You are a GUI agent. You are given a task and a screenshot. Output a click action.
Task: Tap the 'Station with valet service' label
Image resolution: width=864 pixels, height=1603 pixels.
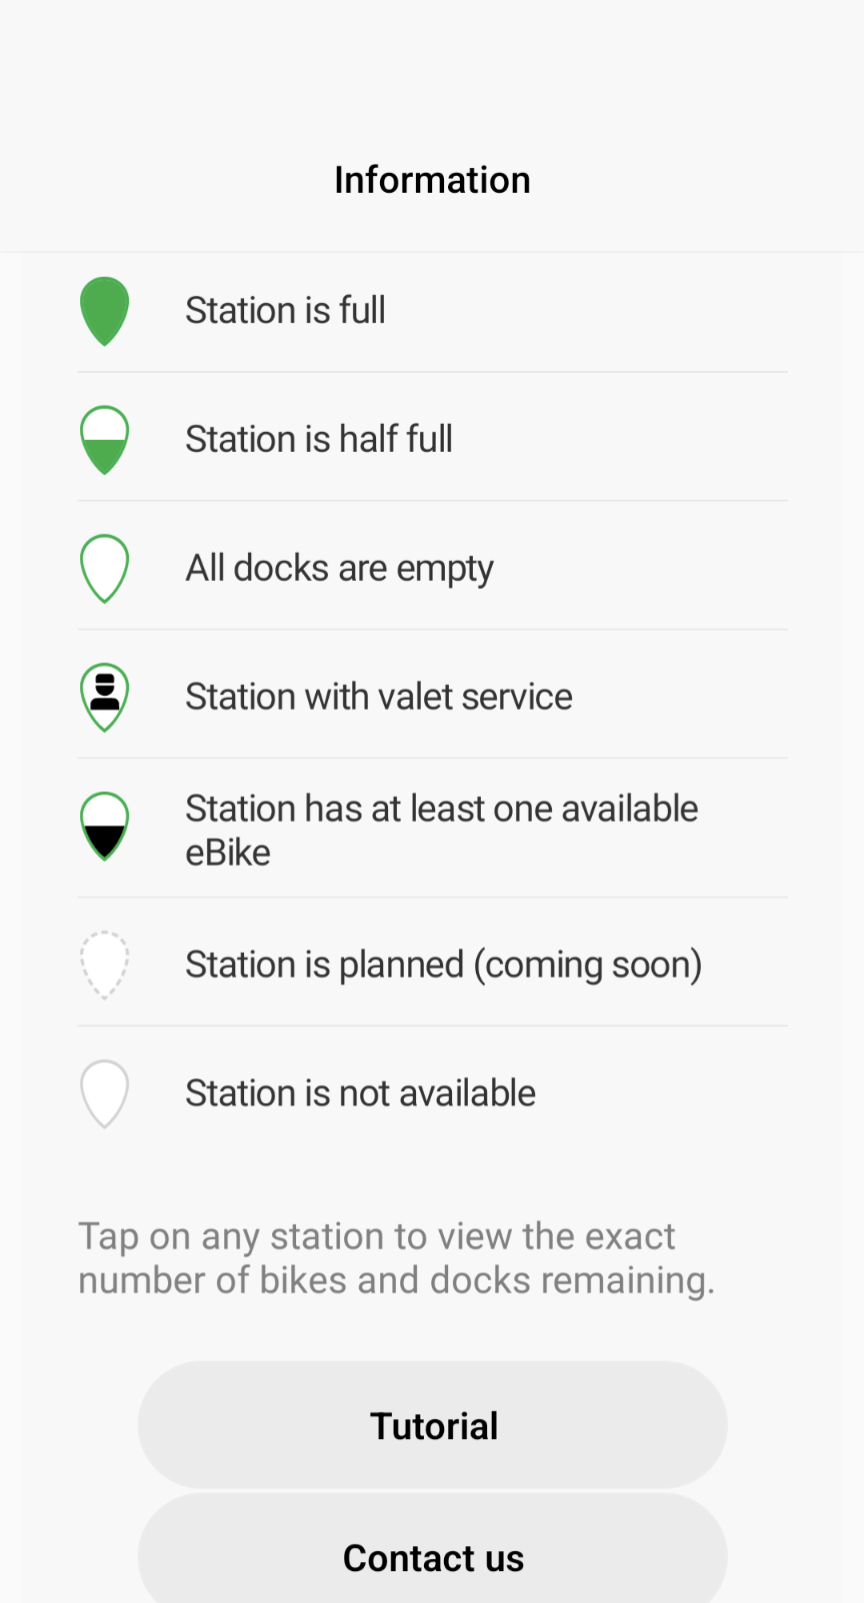(379, 697)
